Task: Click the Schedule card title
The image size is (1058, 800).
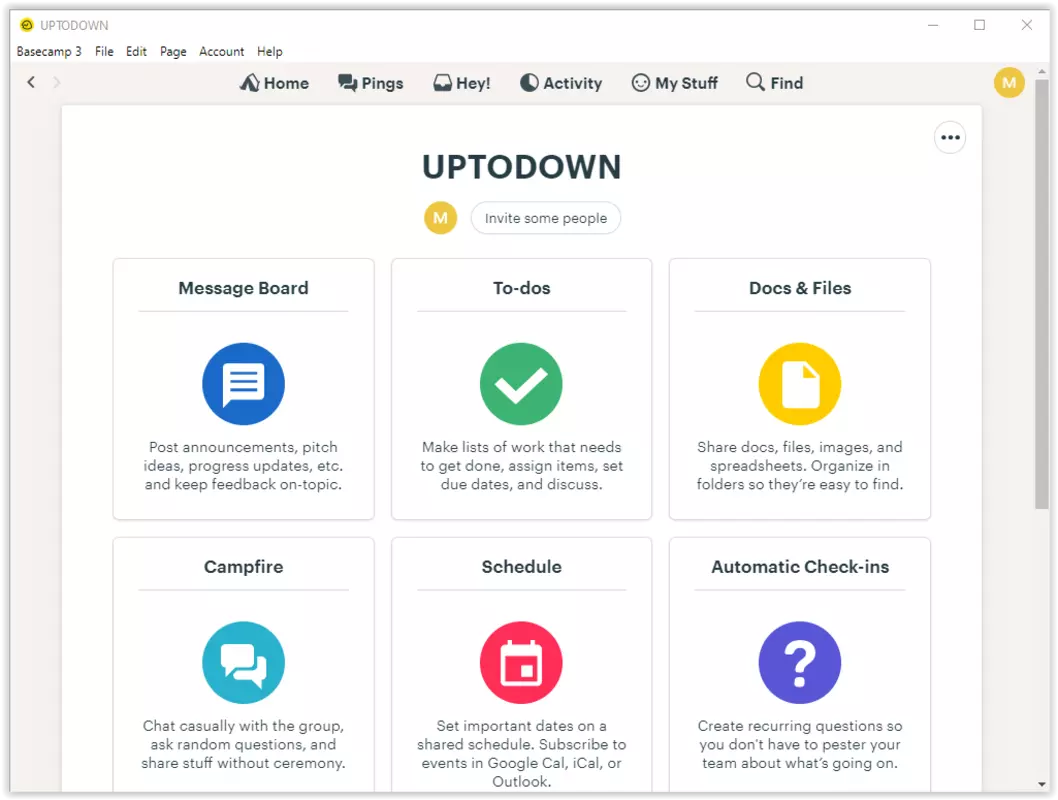Action: (521, 567)
